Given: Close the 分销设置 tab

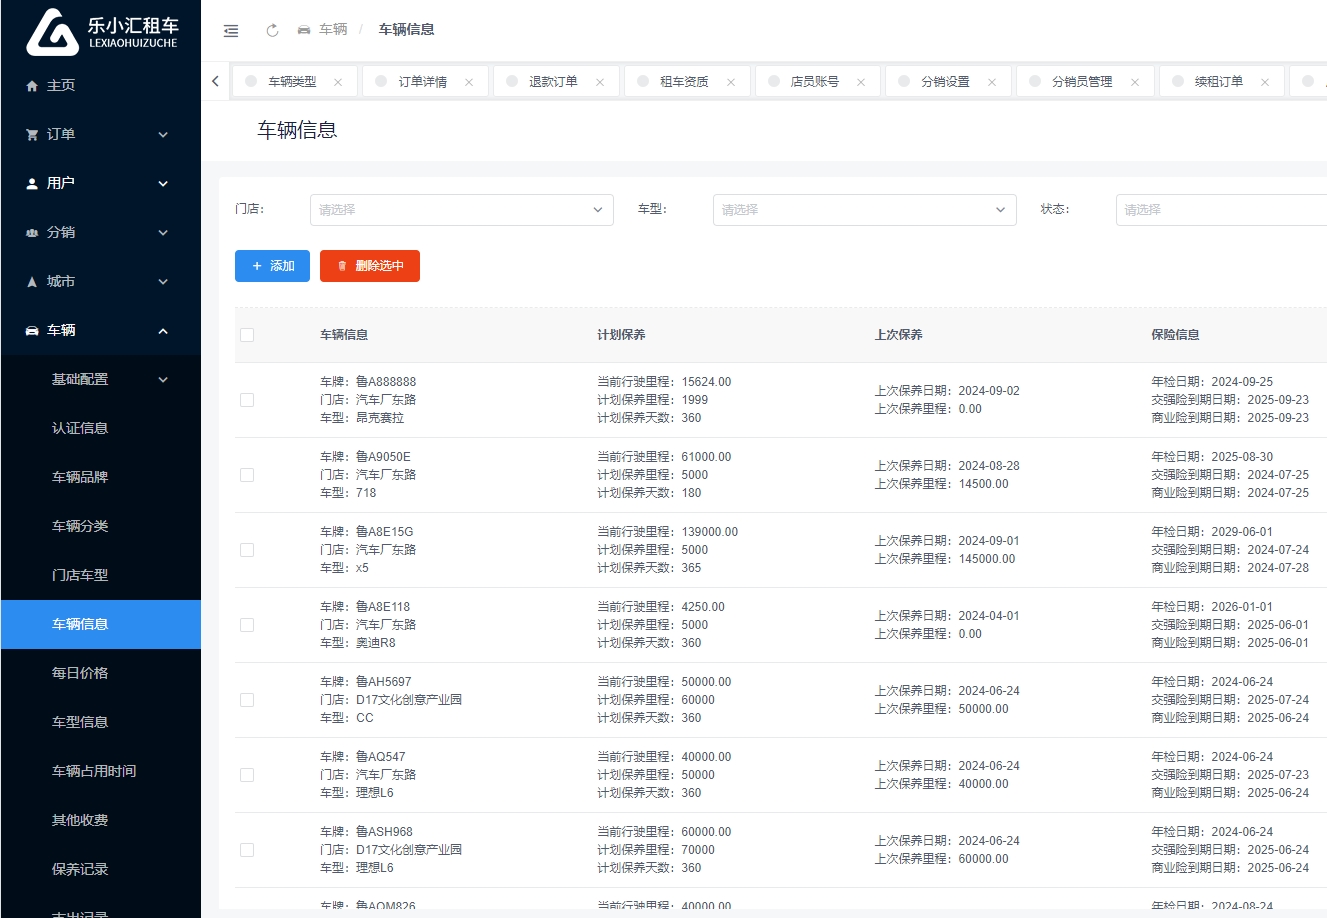Looking at the screenshot, I should point(992,82).
